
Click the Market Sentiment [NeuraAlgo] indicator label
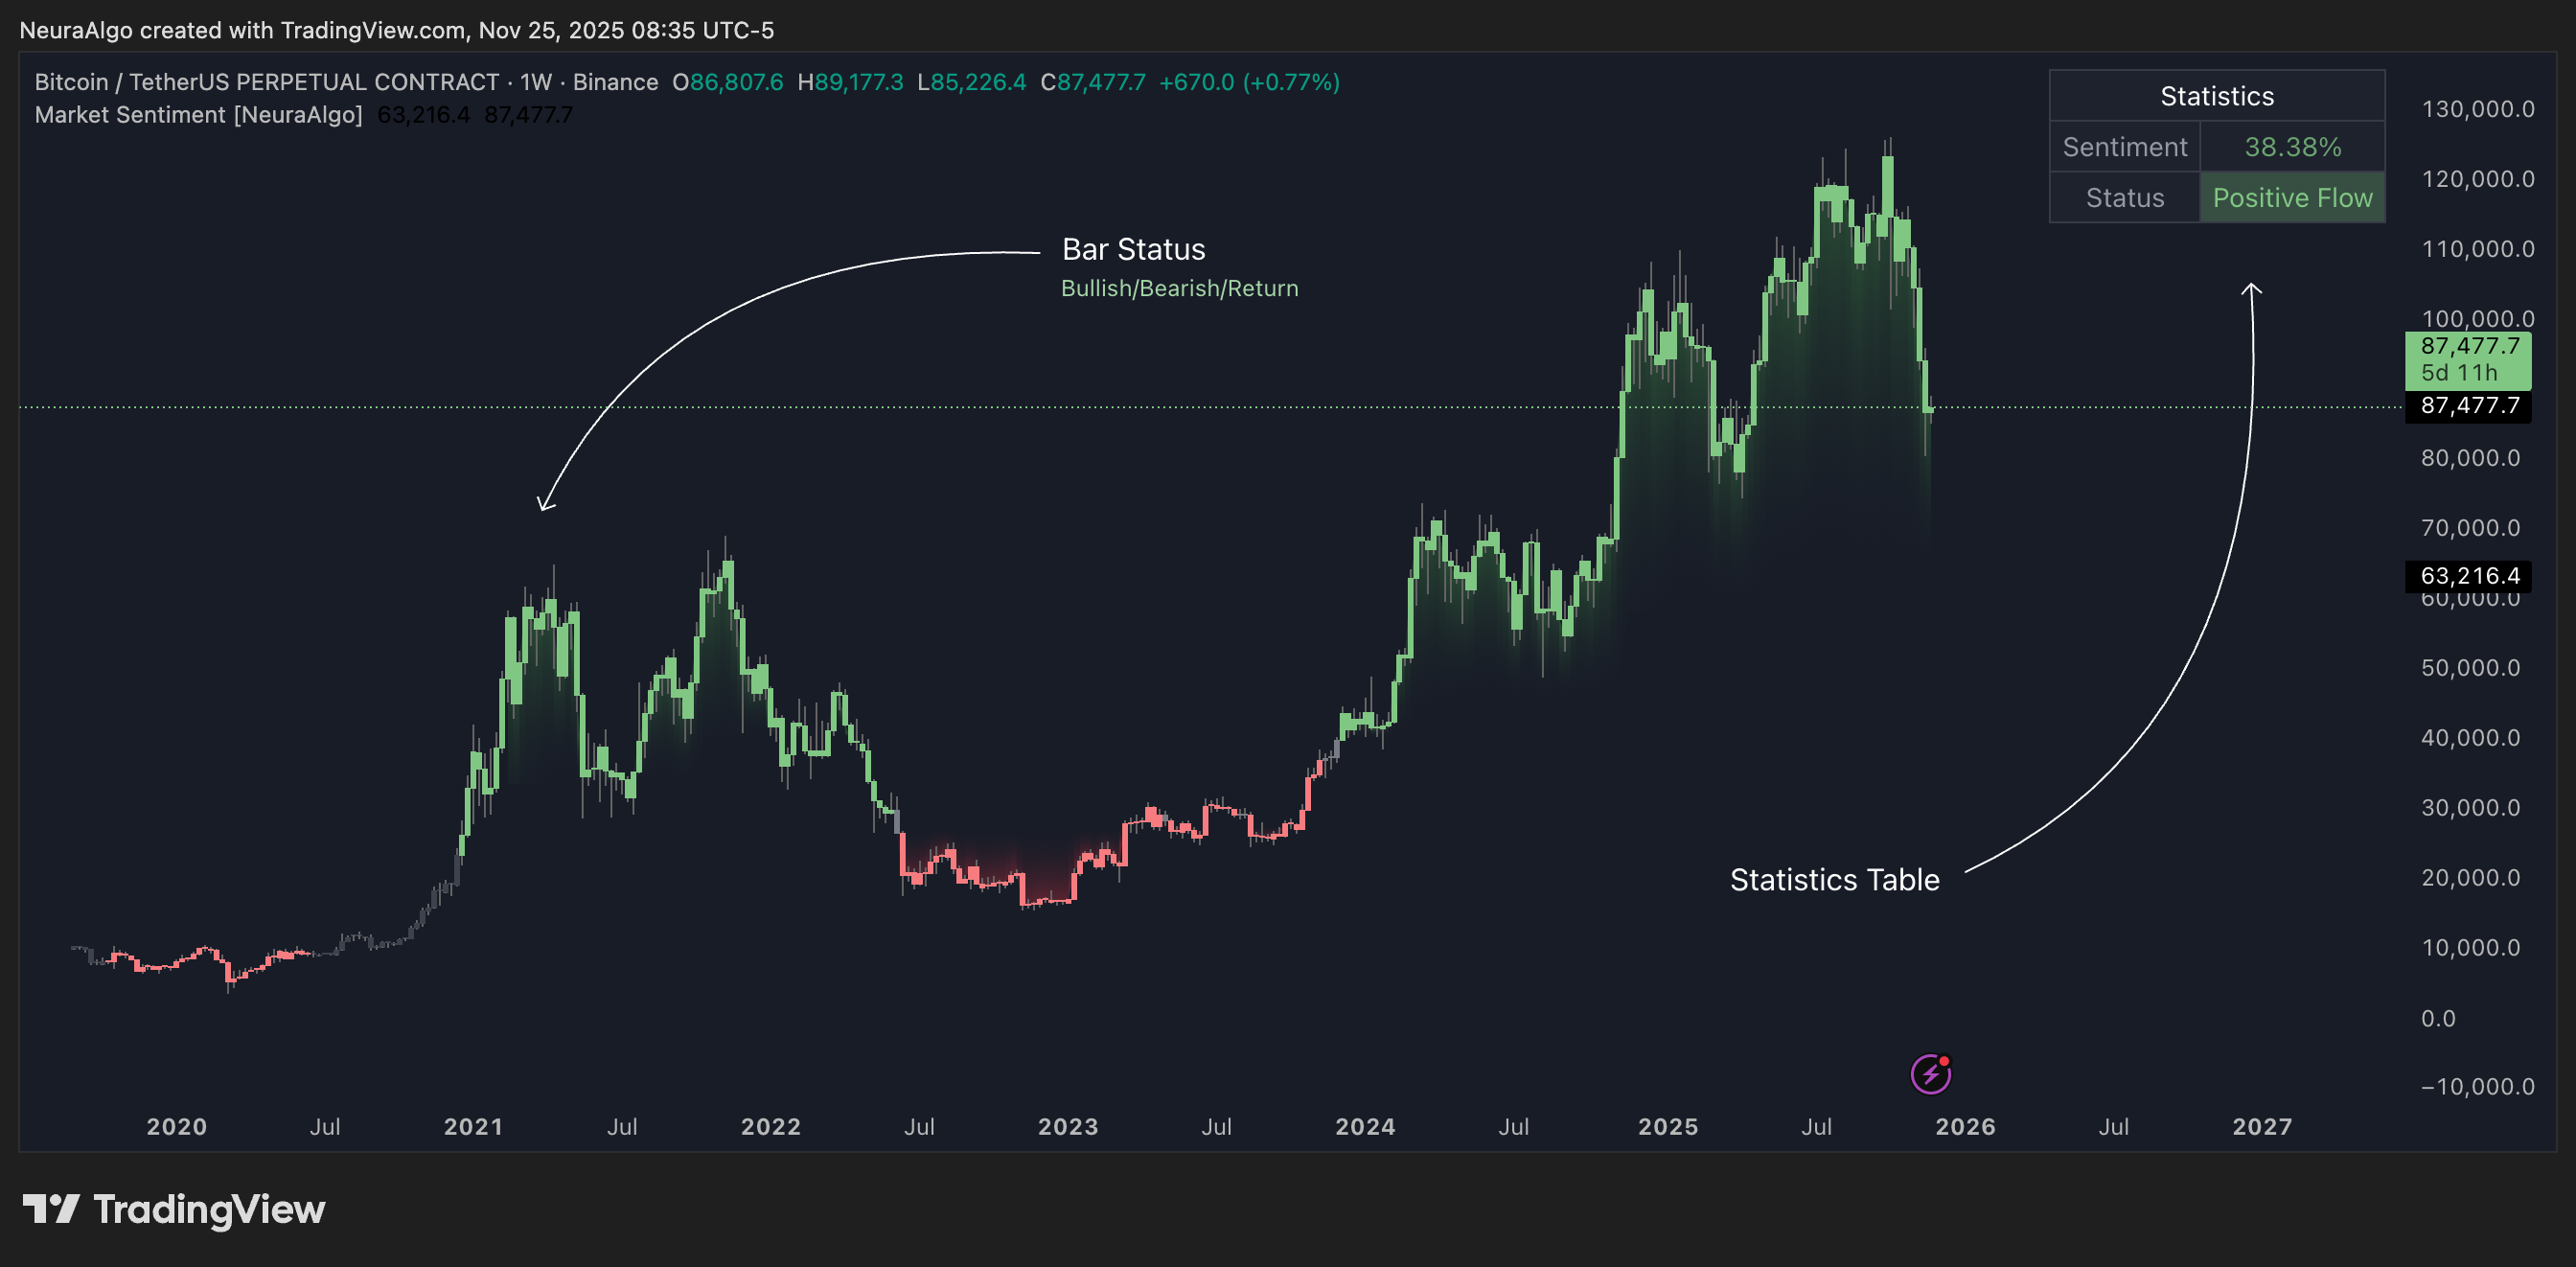(198, 115)
